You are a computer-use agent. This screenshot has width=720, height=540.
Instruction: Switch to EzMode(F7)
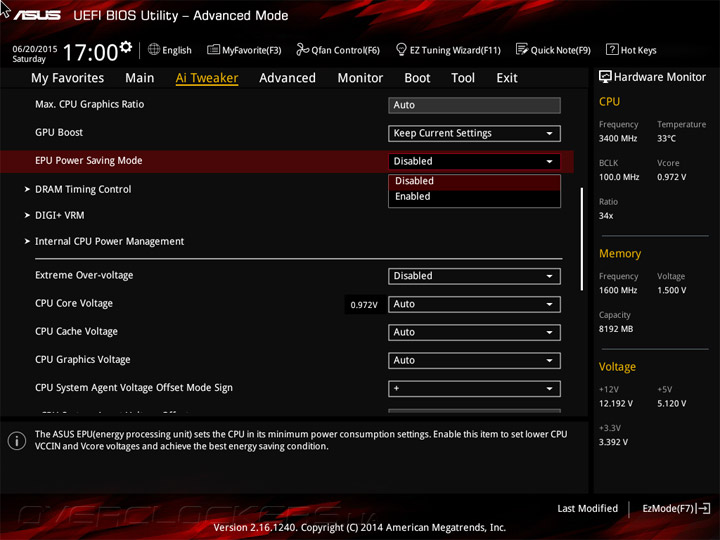tap(668, 508)
